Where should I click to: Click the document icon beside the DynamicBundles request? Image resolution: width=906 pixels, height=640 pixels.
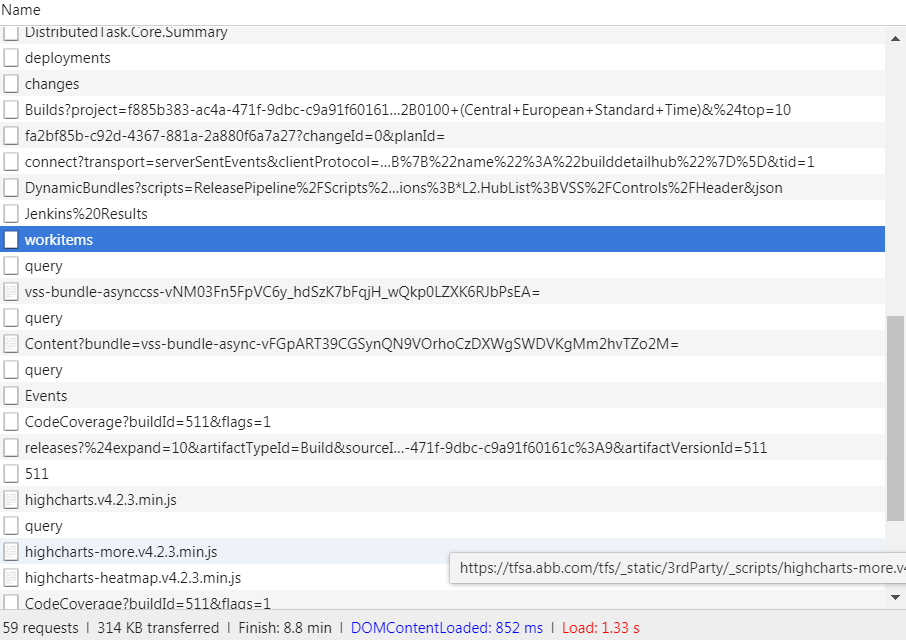pos(10,187)
